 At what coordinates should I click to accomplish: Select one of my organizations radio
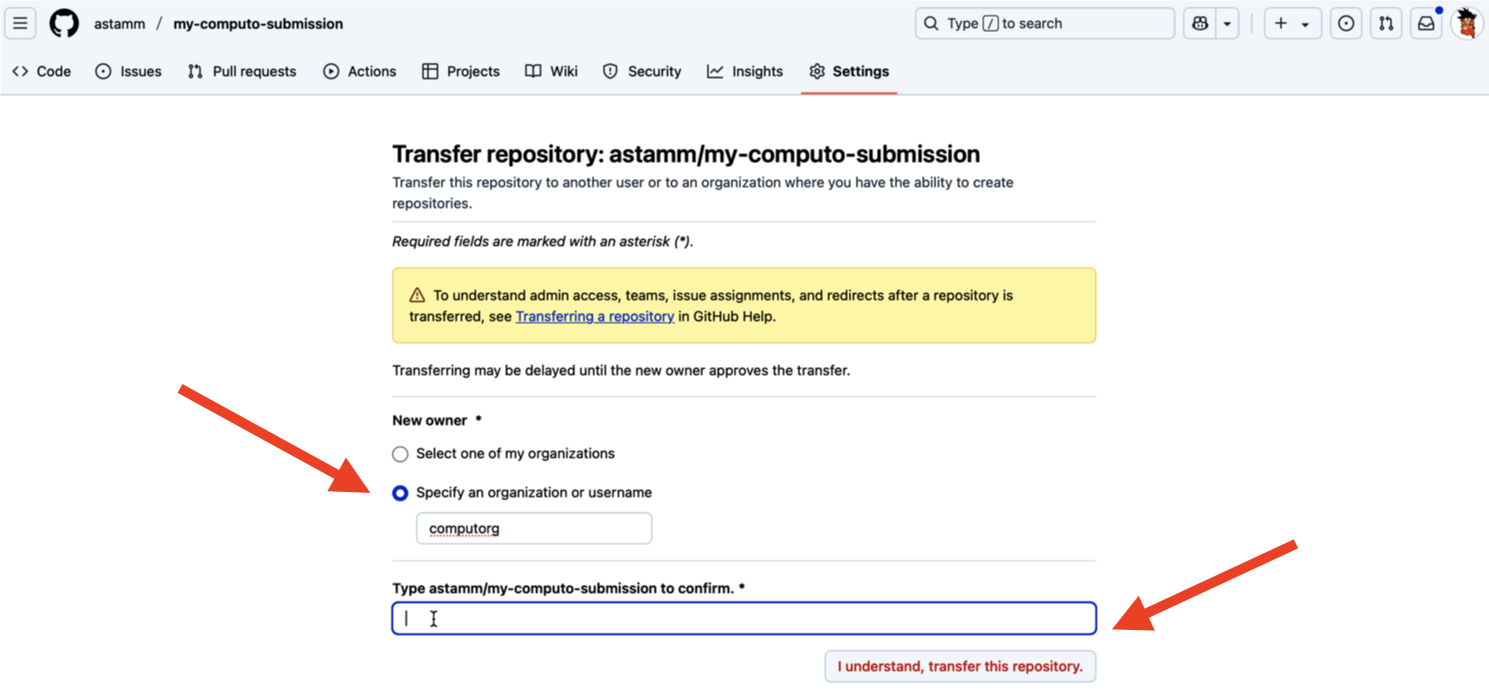(400, 454)
